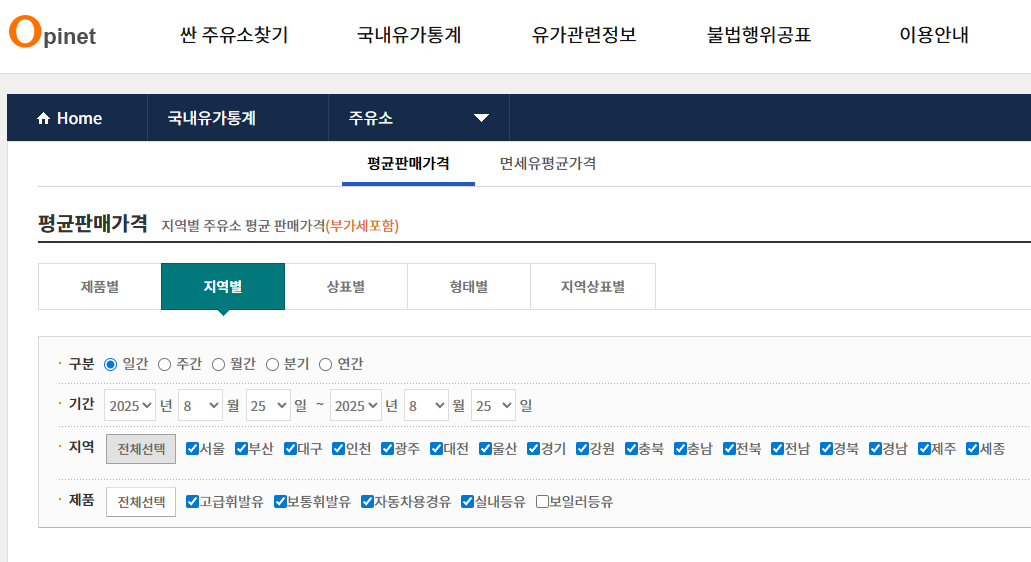Click the Home house icon
This screenshot has height=562, width=1031.
click(43, 118)
